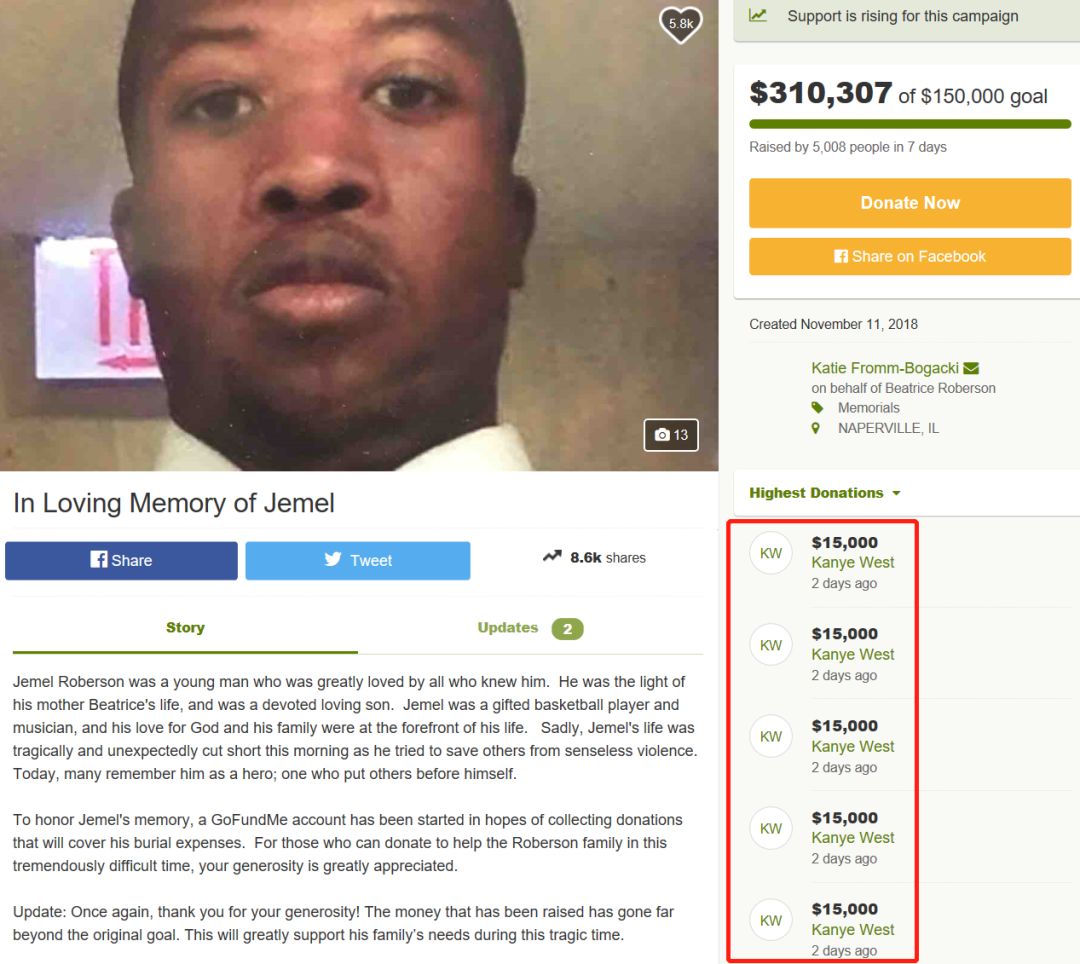
Task: Click the second Kanye West donor name
Action: [x=853, y=654]
